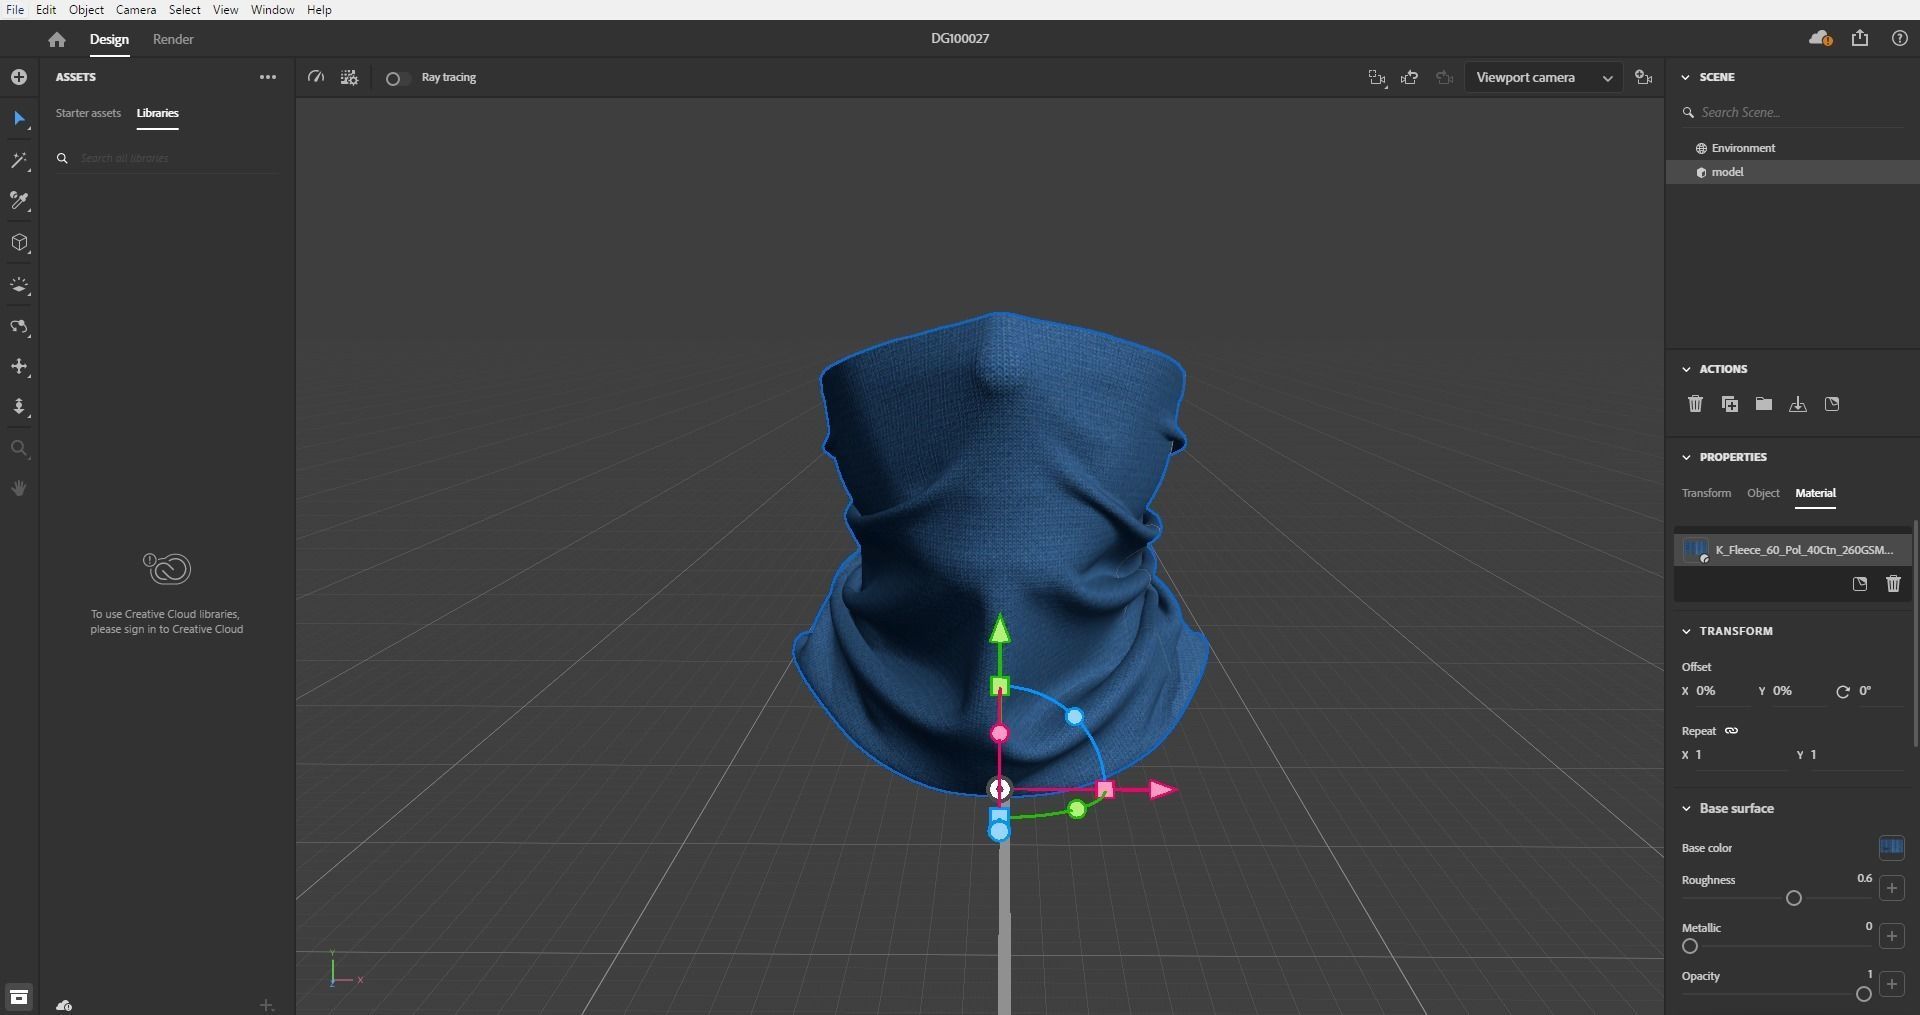1920x1015 pixels.
Task: Click the Search Scene field
Action: pyautogui.click(x=1792, y=112)
